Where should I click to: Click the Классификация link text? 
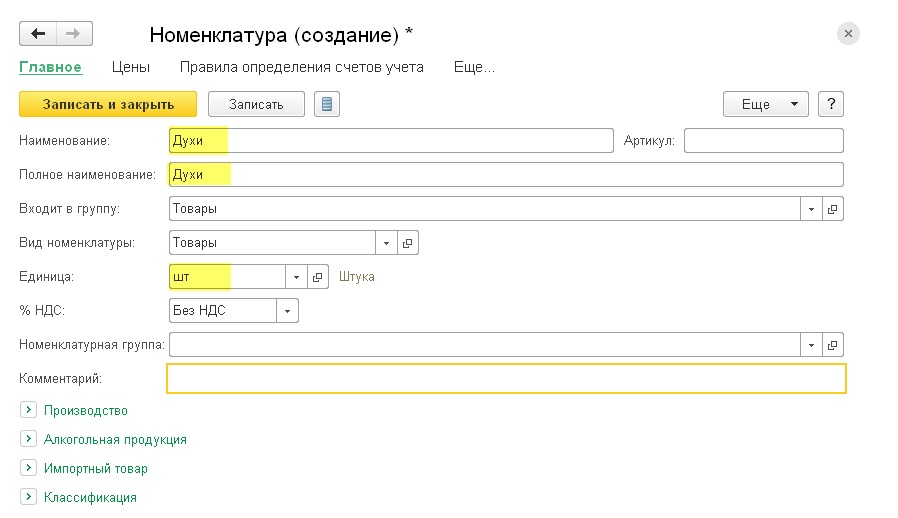(x=90, y=497)
